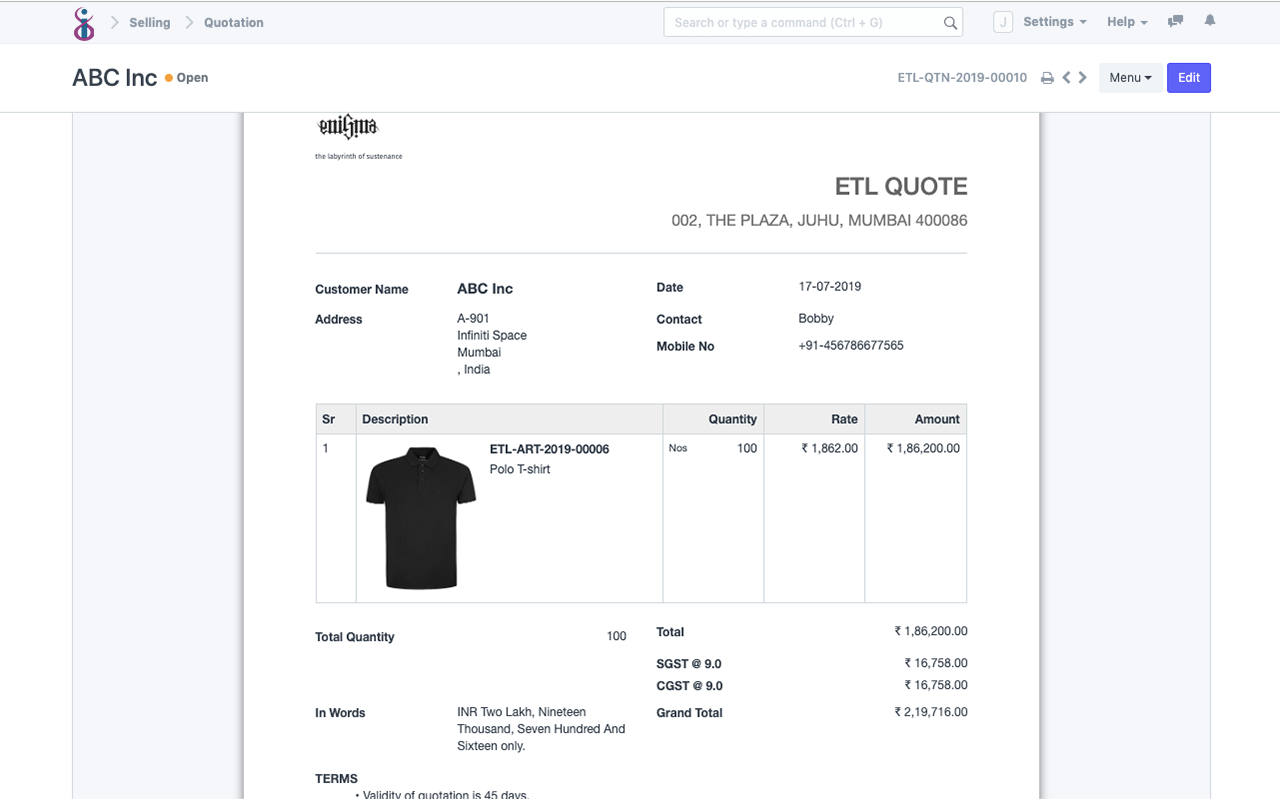Open the Settings dropdown

click(1054, 21)
